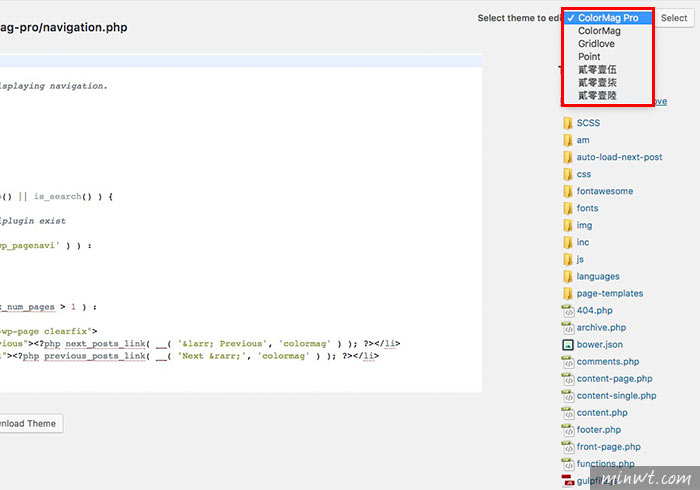Open the inc folder icon
The width and height of the screenshot is (700, 490).
pyautogui.click(x=567, y=242)
